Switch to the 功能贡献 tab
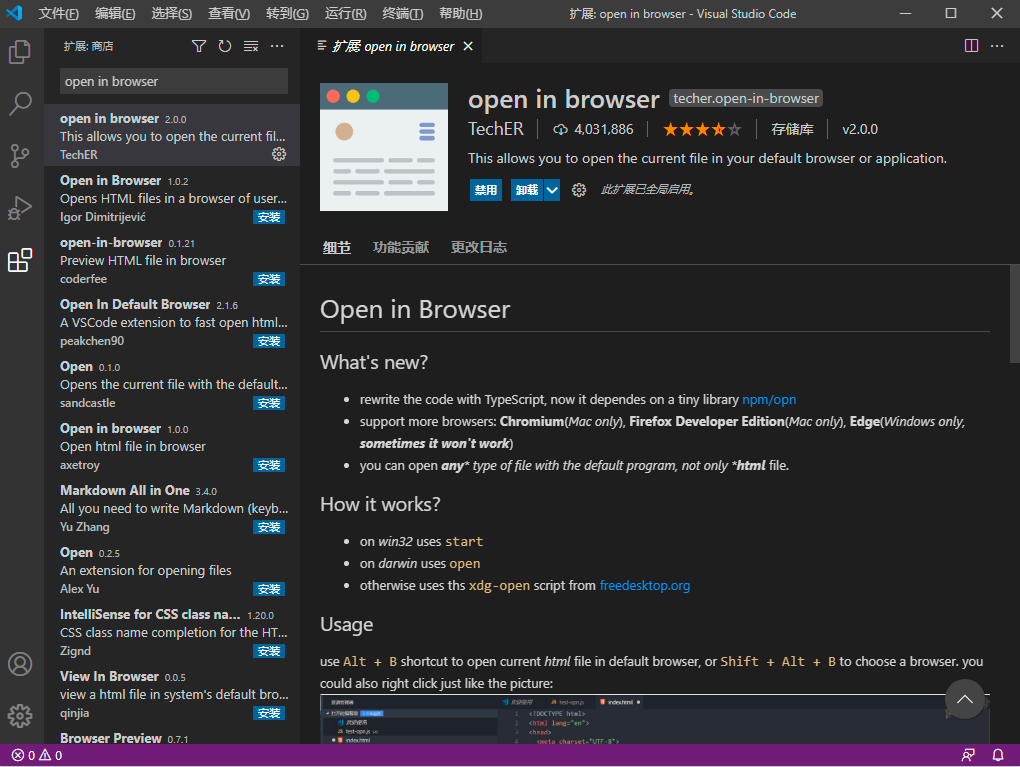 tap(401, 247)
